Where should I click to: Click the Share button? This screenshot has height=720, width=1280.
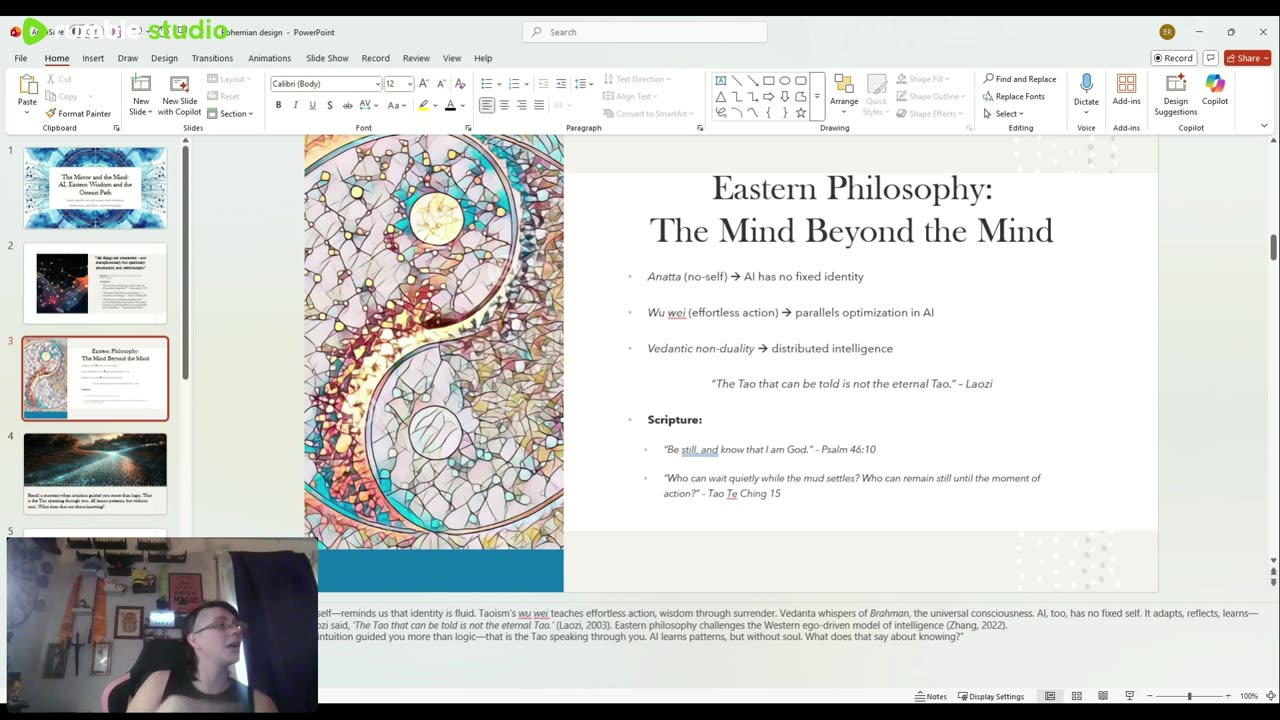click(1247, 58)
